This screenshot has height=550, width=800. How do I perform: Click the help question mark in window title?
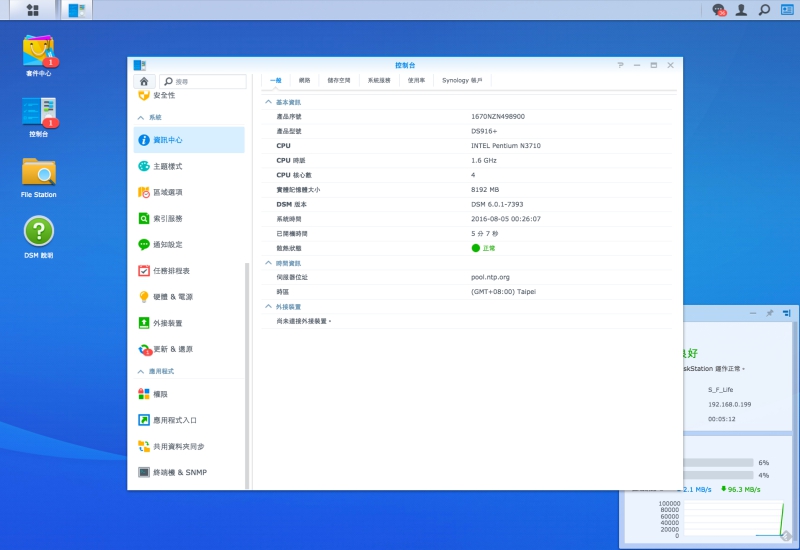tap(620, 65)
